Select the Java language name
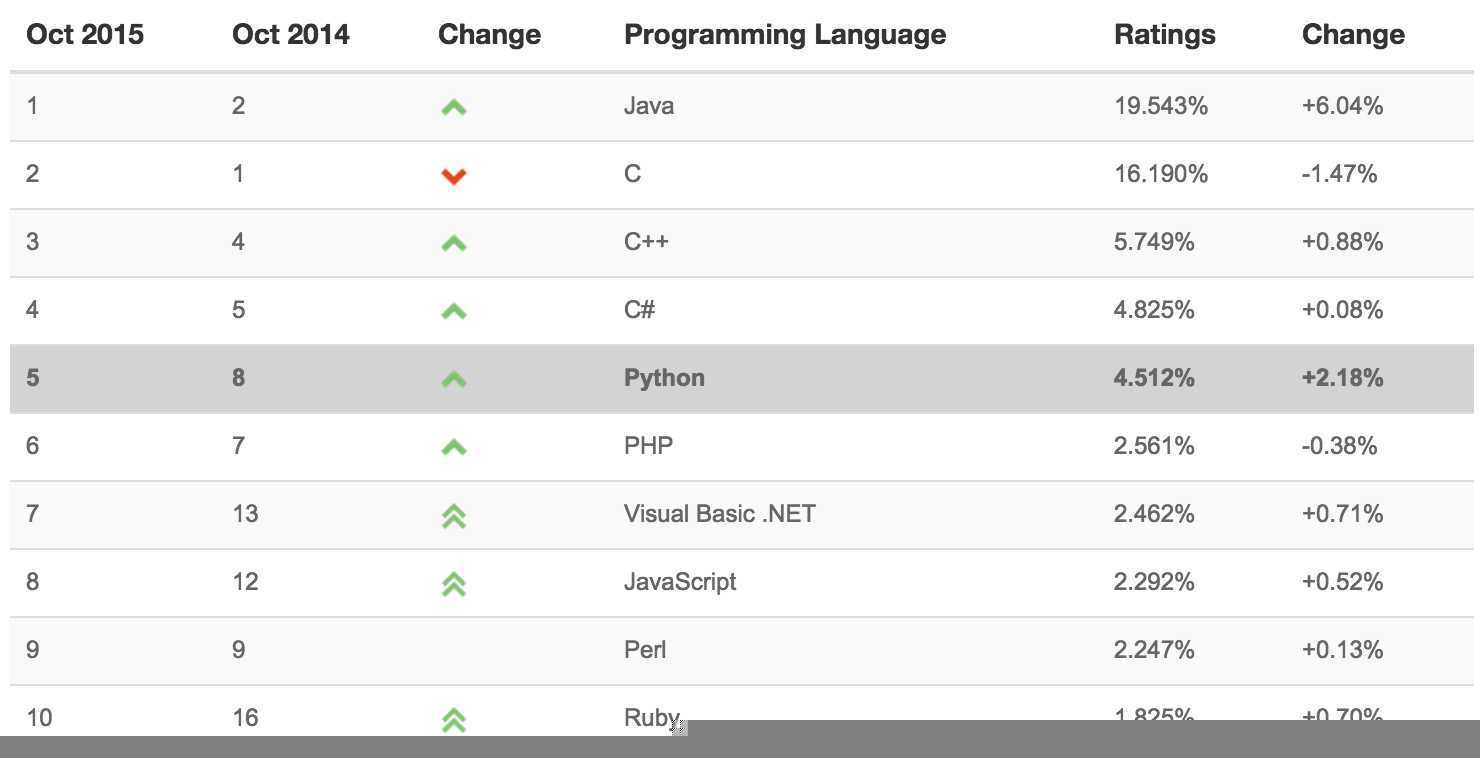This screenshot has height=758, width=1480. [649, 106]
